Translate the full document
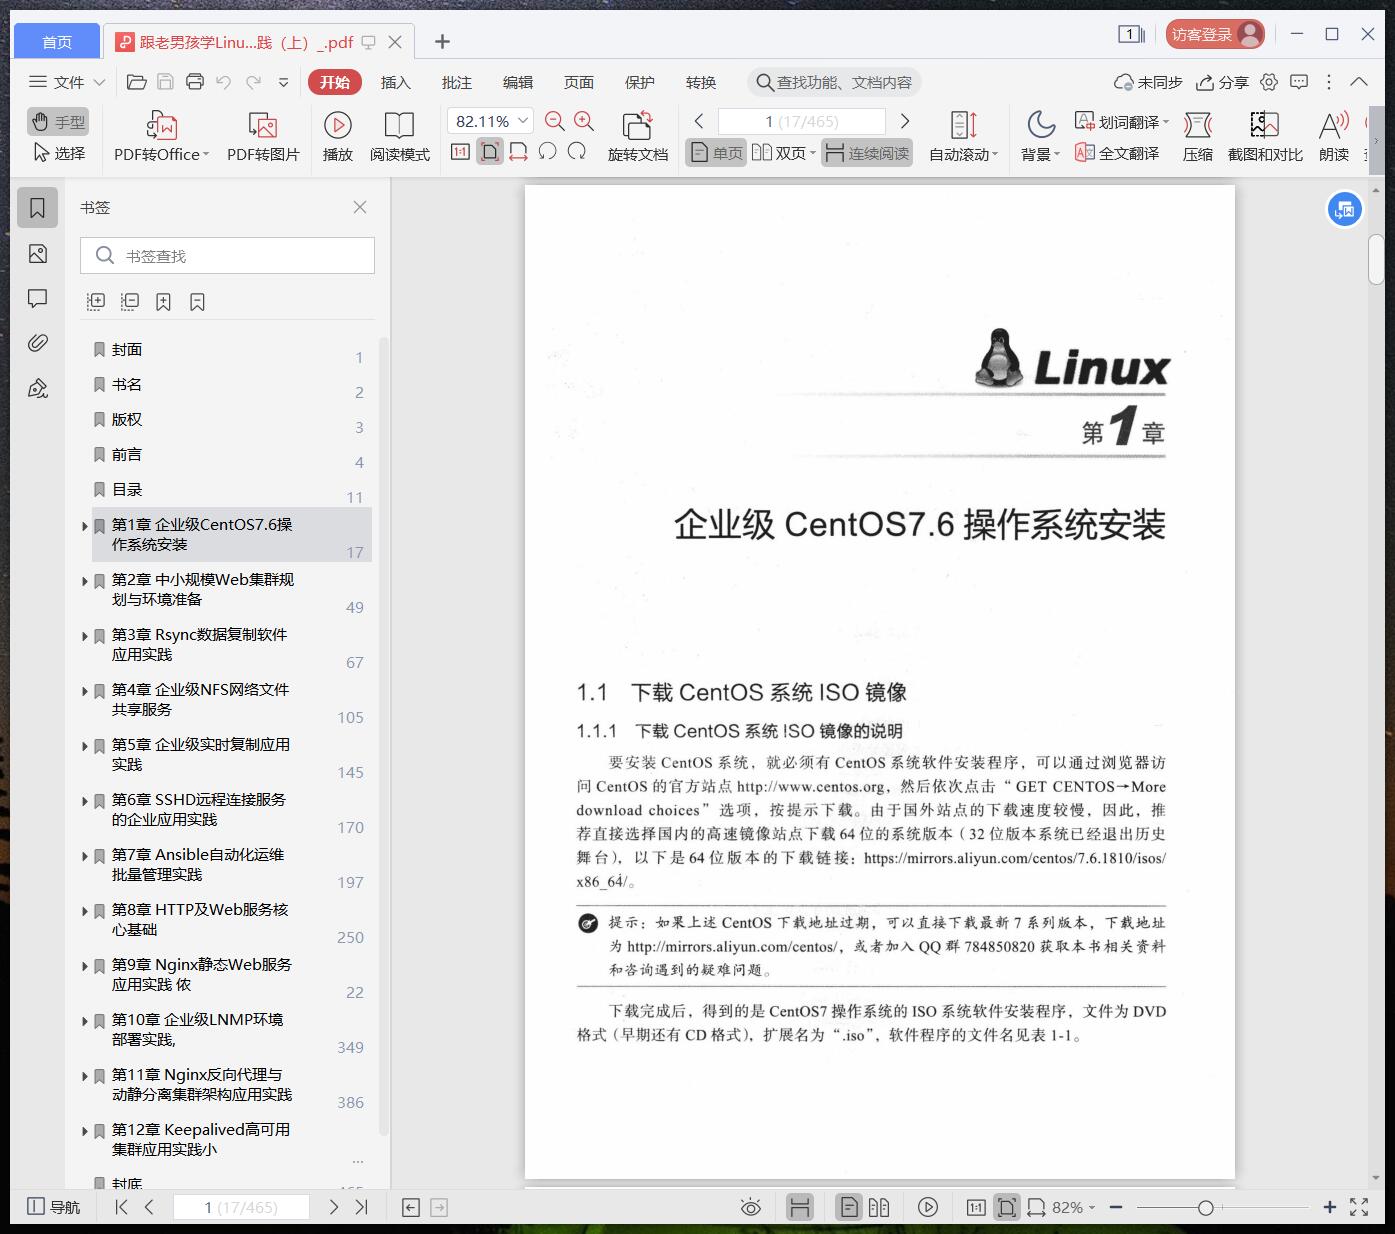This screenshot has width=1395, height=1234. pos(1117,153)
